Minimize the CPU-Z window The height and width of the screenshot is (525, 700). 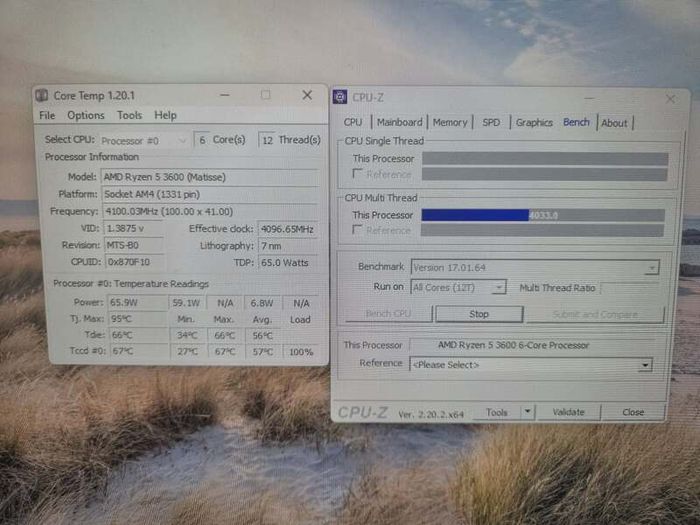tap(589, 98)
